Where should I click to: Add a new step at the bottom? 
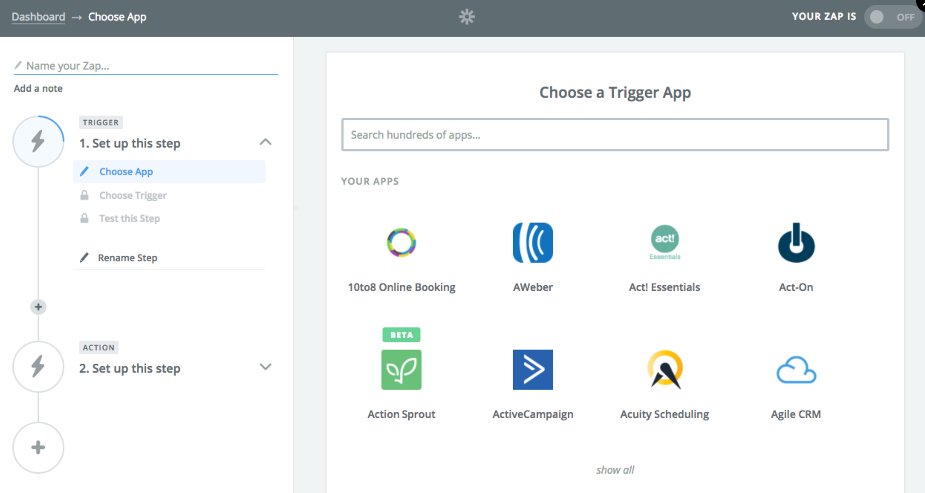tap(38, 448)
